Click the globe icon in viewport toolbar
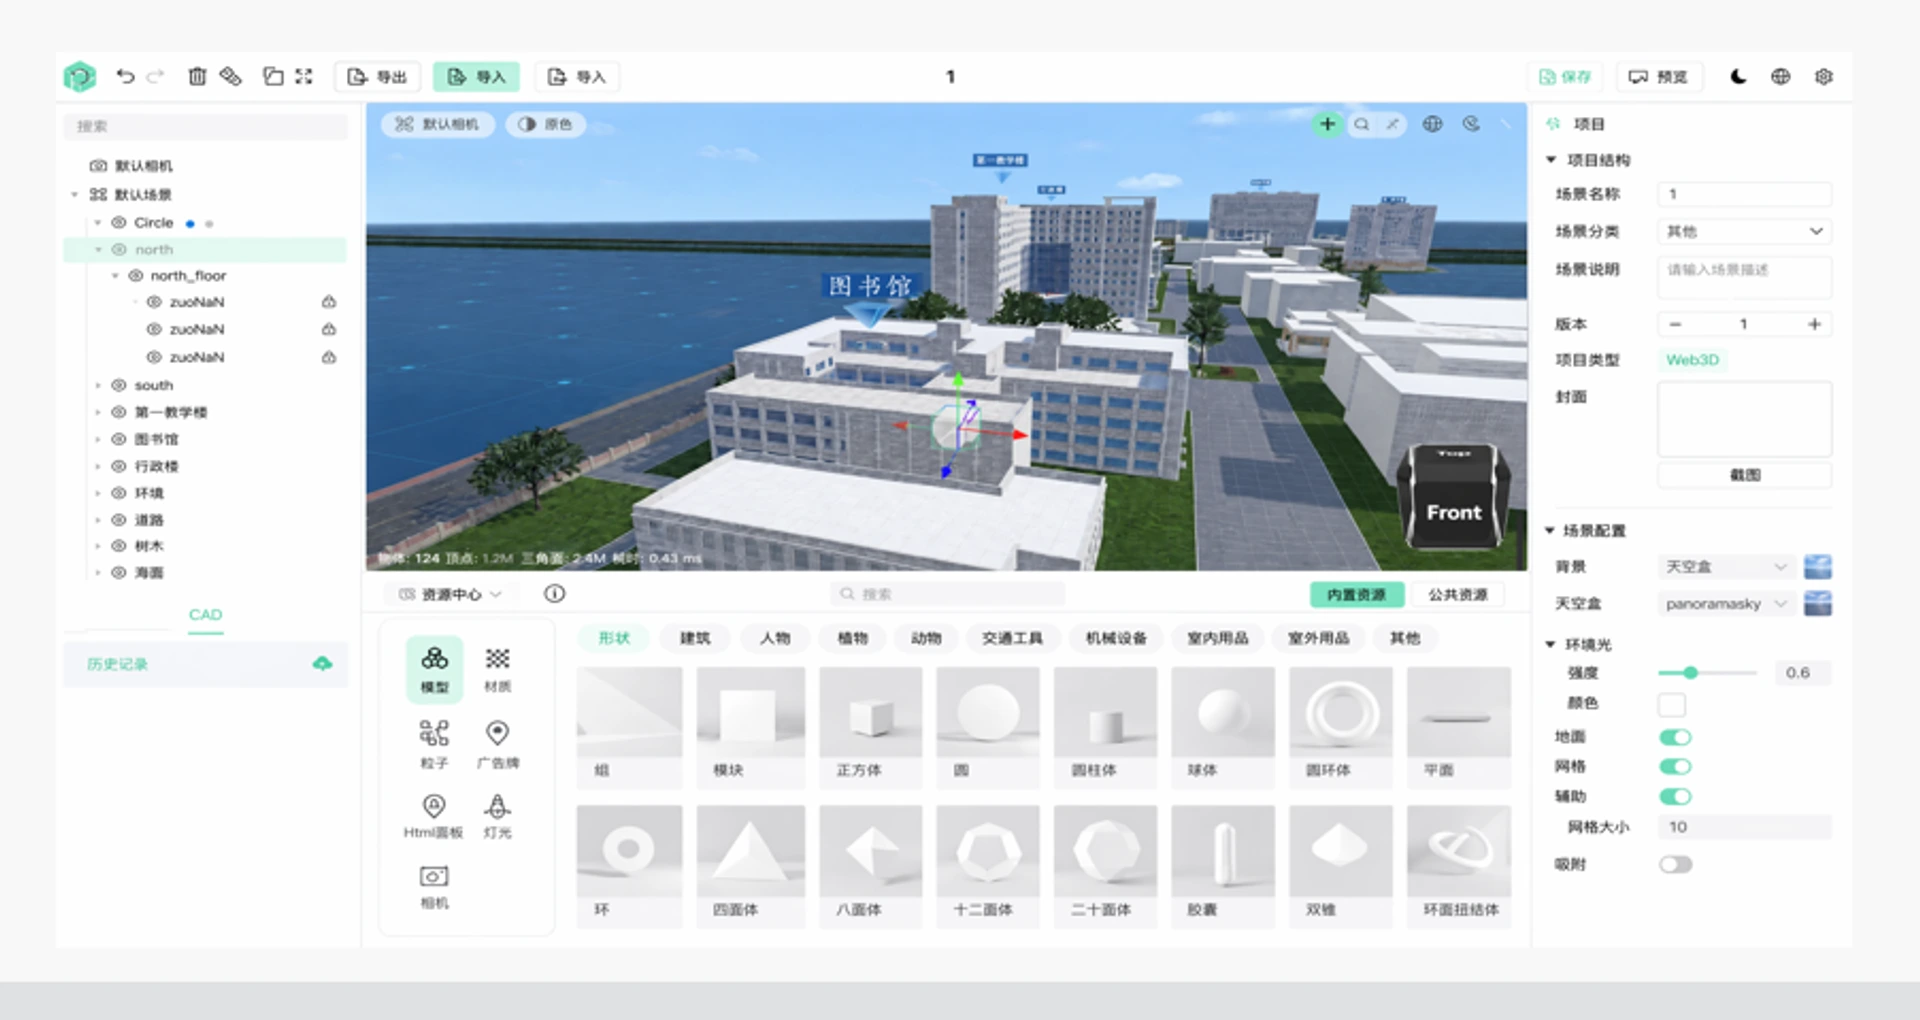The width and height of the screenshot is (1920, 1020). [x=1433, y=124]
